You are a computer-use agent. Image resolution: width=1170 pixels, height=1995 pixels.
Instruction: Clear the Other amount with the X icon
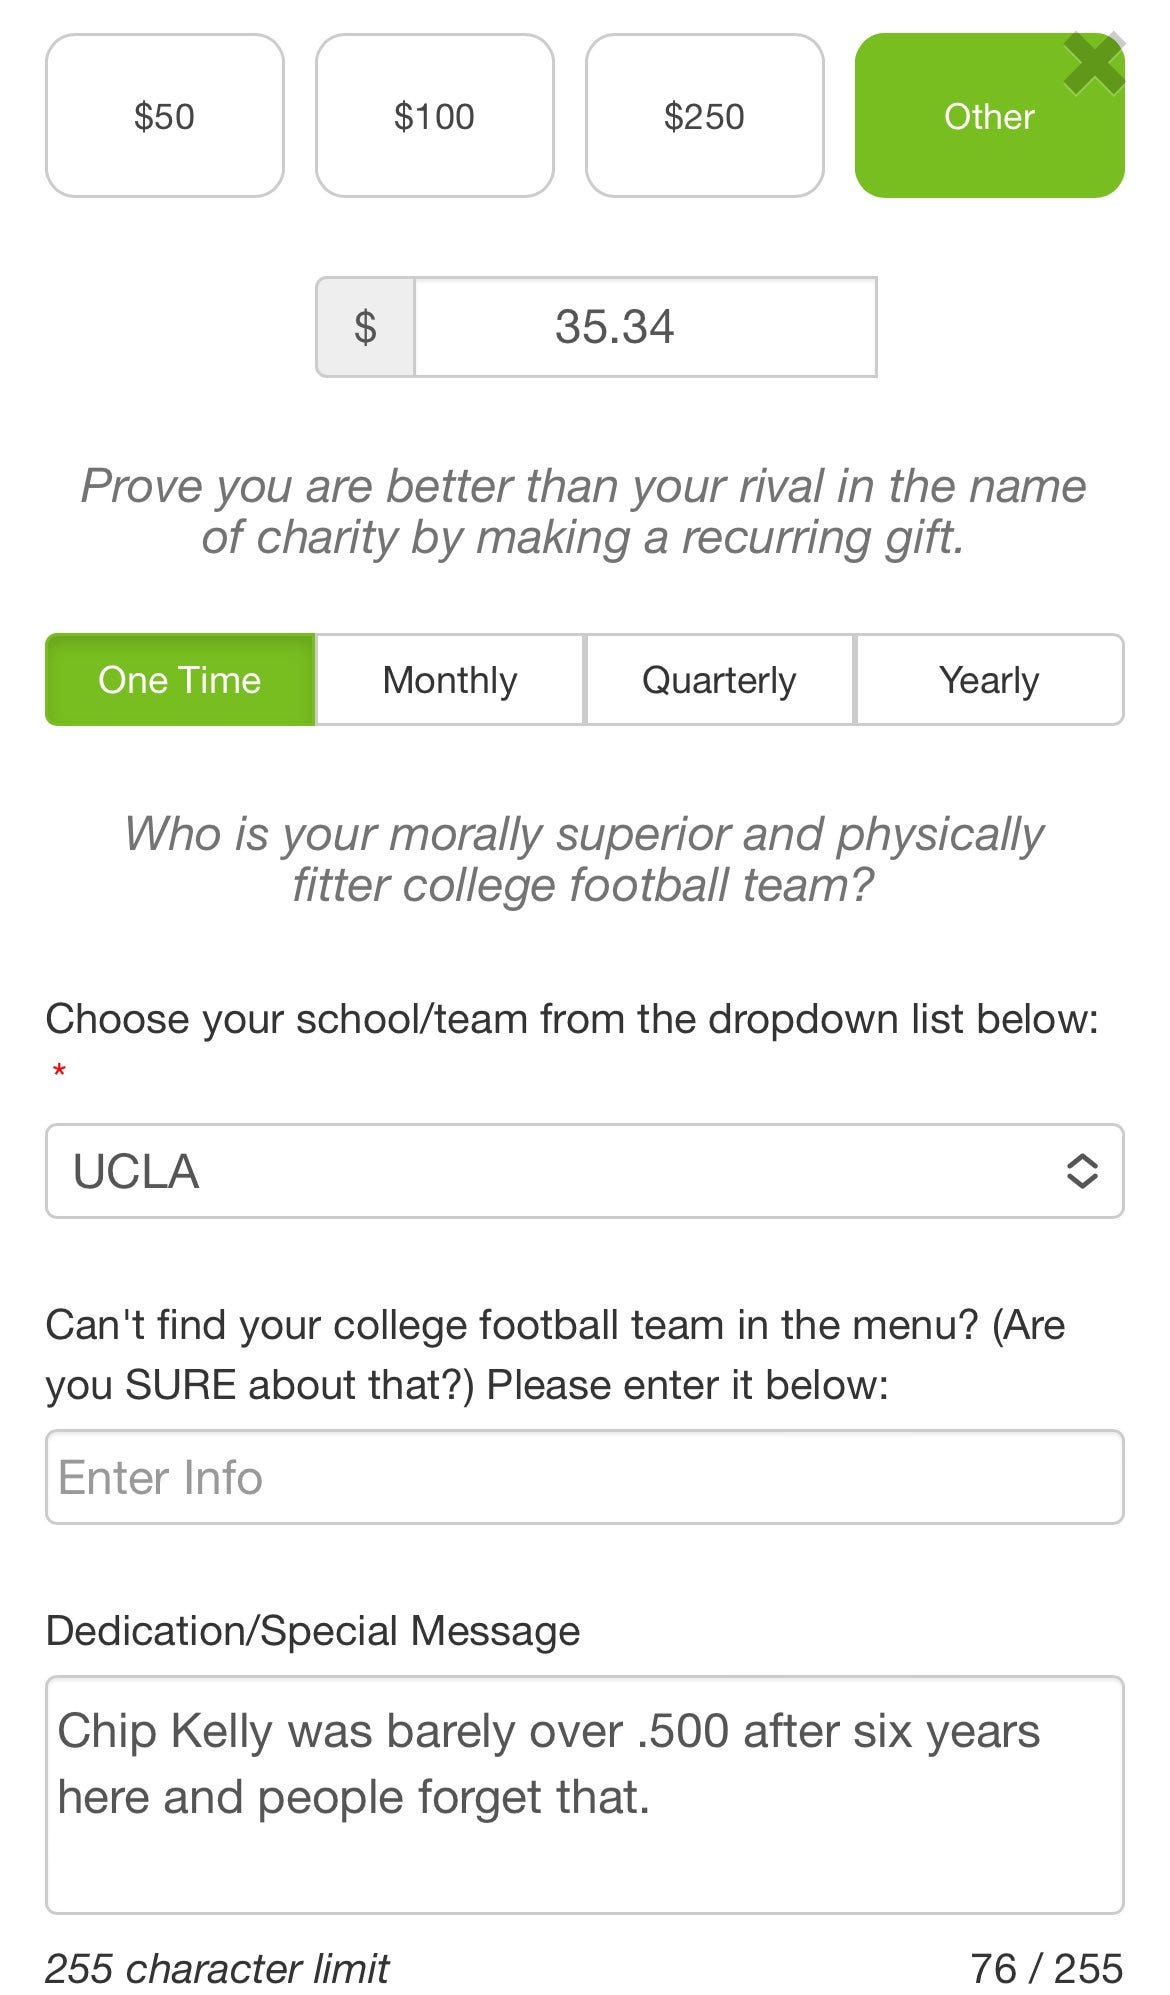(1094, 63)
